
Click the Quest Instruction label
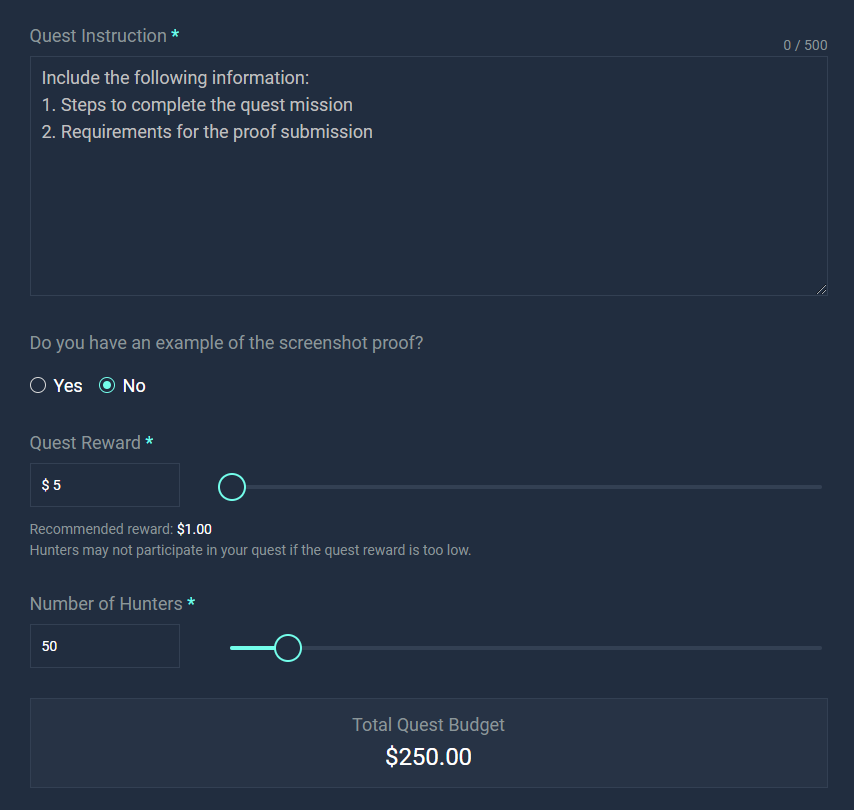[x=98, y=36]
